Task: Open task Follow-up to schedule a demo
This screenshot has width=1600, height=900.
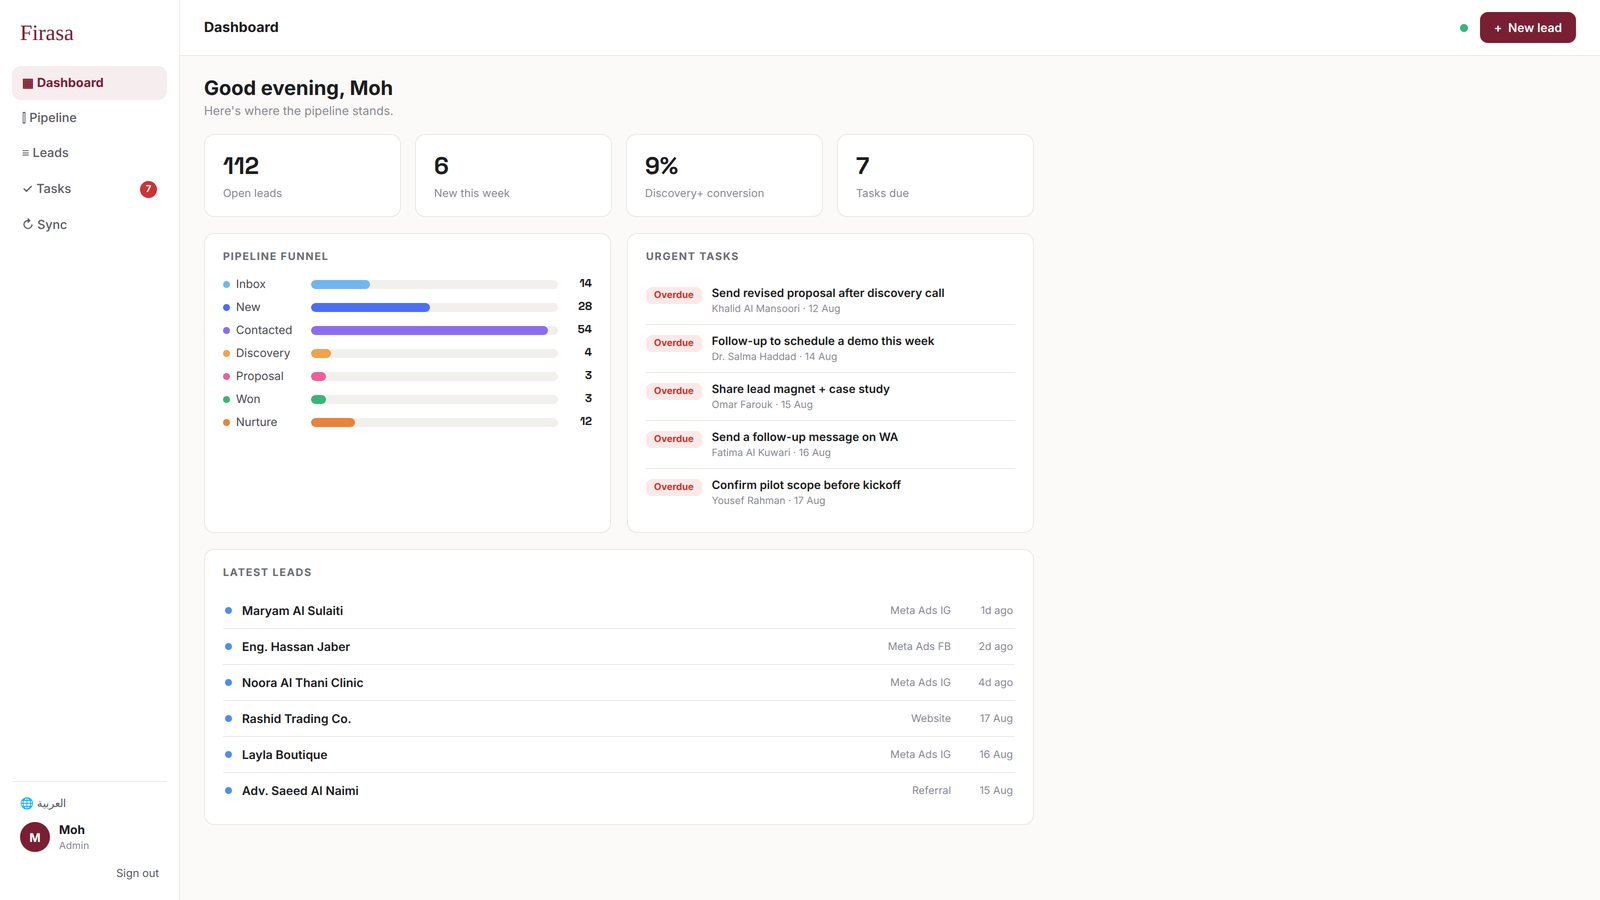Action: pos(830,349)
